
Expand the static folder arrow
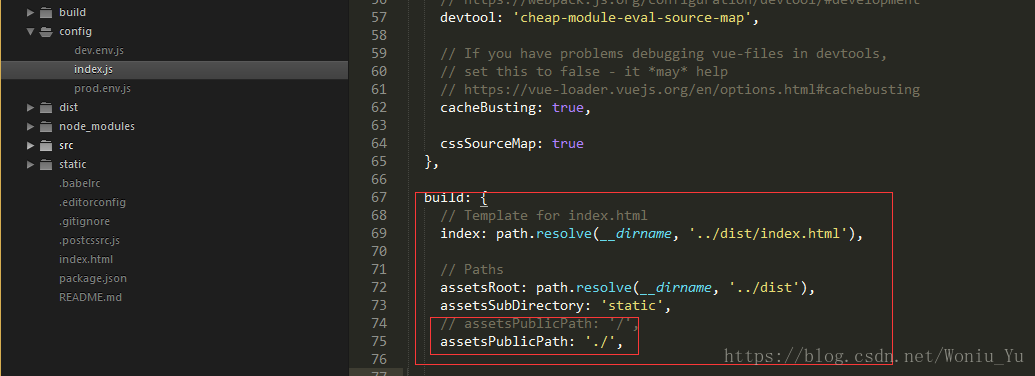(x=30, y=164)
